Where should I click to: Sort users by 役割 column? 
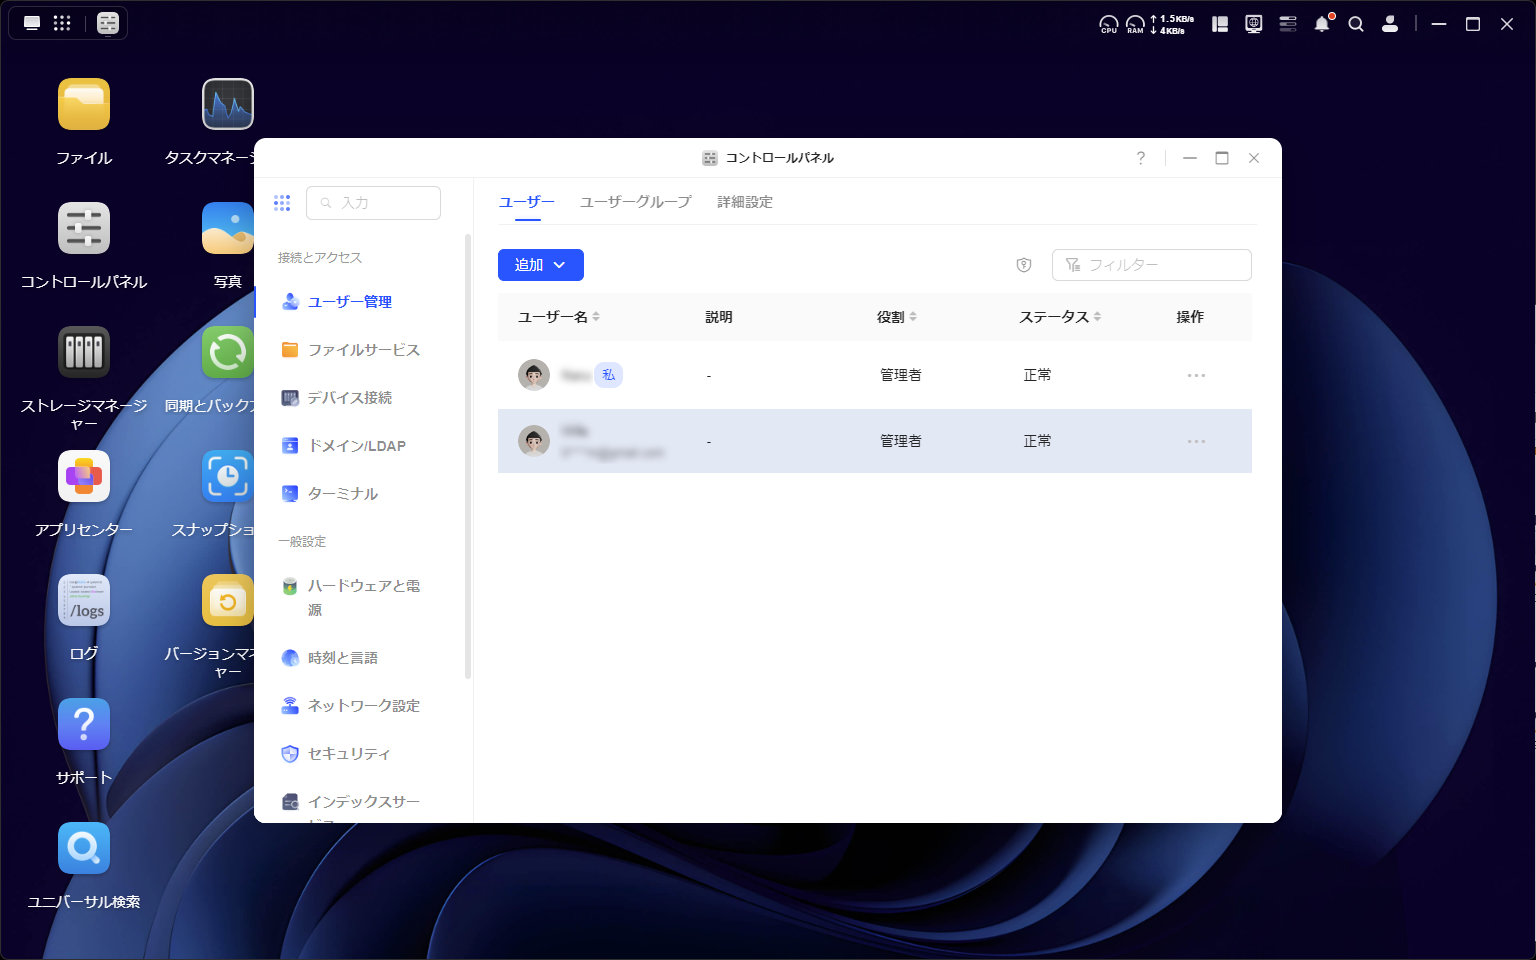[x=912, y=317]
